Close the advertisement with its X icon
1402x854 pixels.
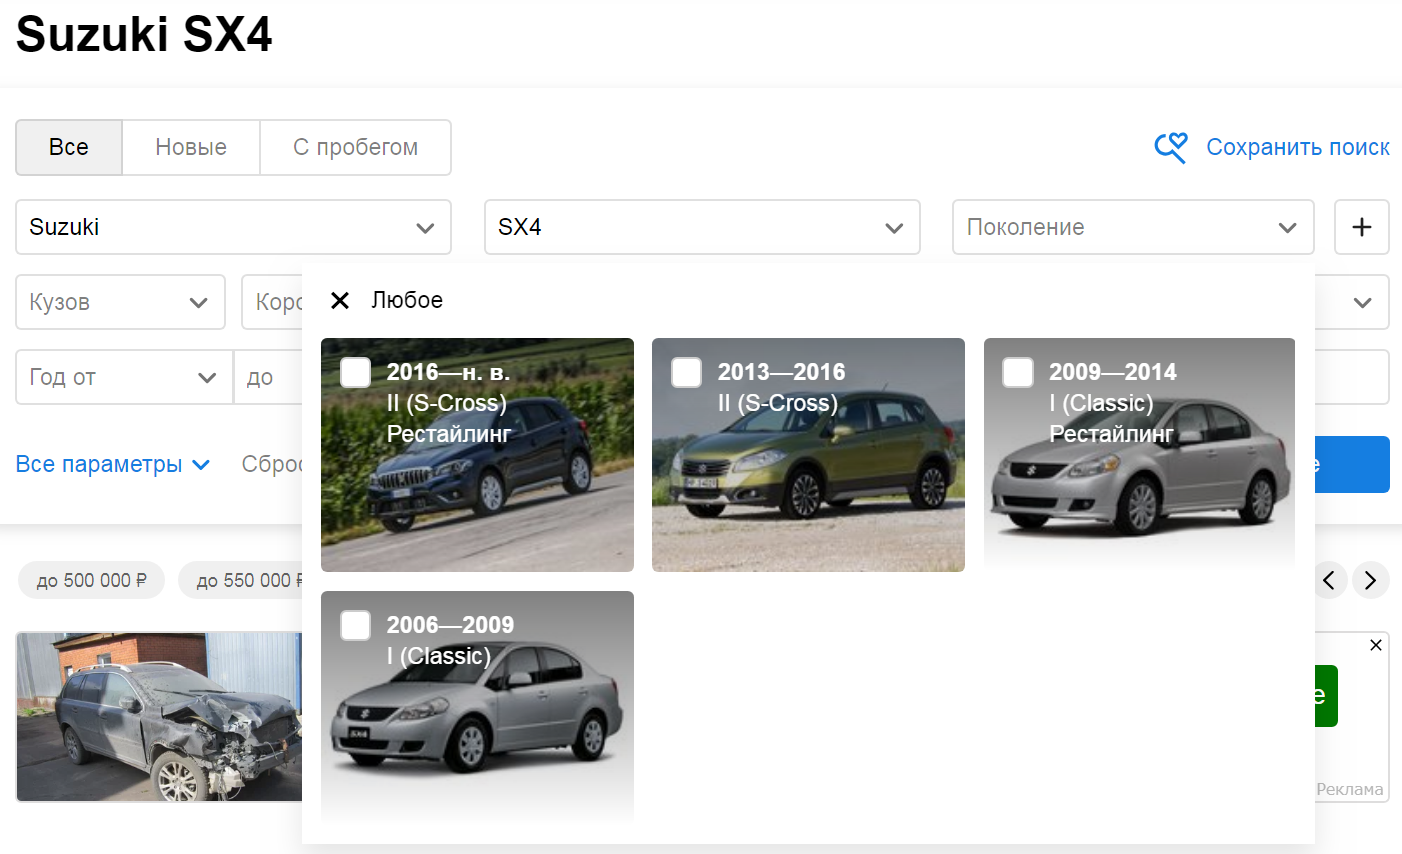pos(1376,645)
